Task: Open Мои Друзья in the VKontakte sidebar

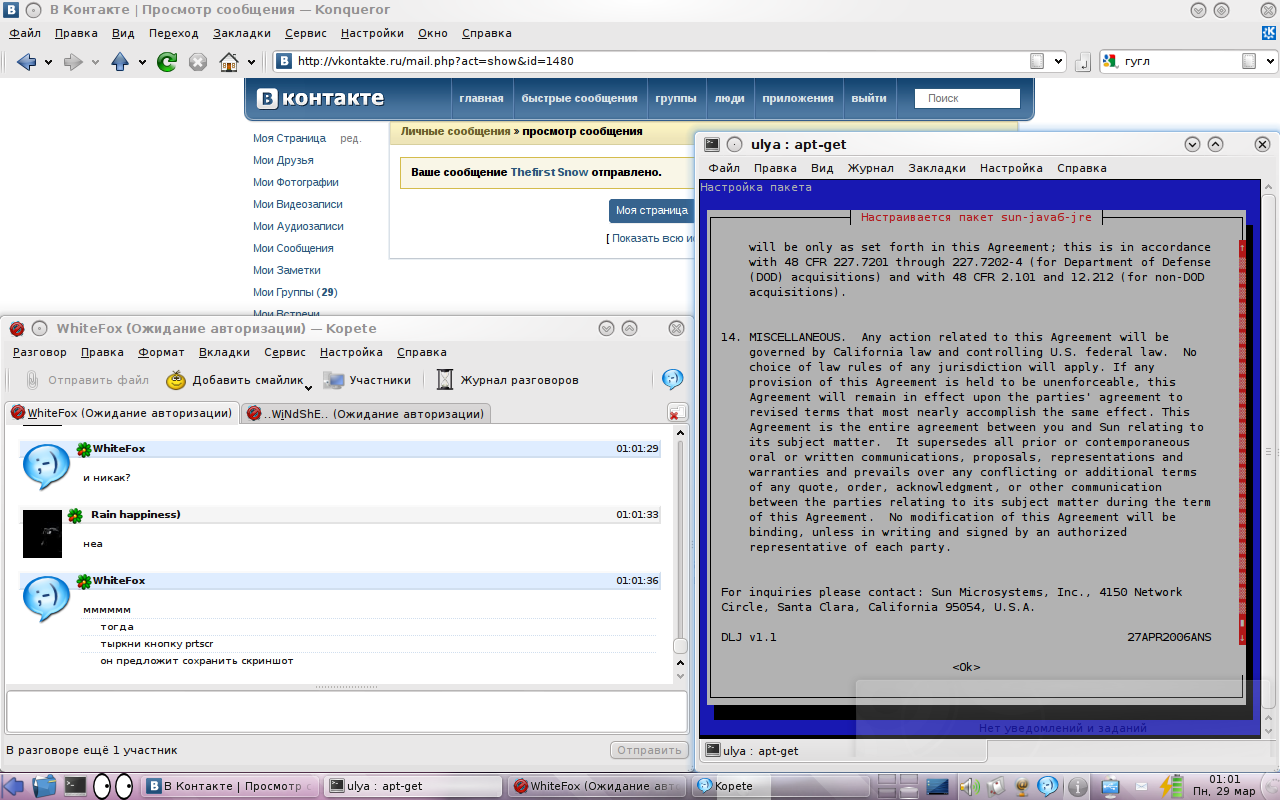Action: click(x=283, y=160)
